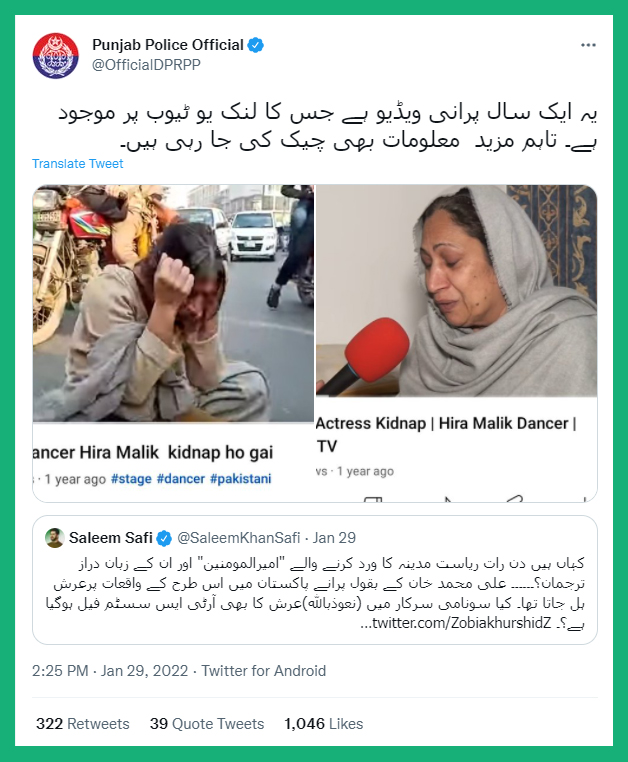The image size is (628, 762).
Task: Click the @SaleemKhanSafi handle
Action: (239, 538)
